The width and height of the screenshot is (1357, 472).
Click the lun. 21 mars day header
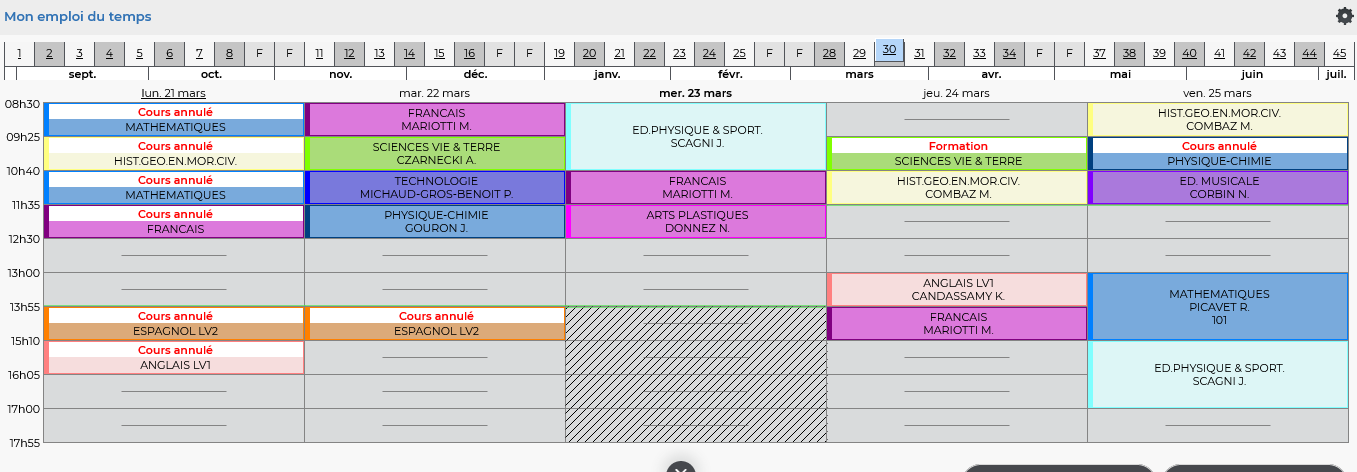coord(173,93)
